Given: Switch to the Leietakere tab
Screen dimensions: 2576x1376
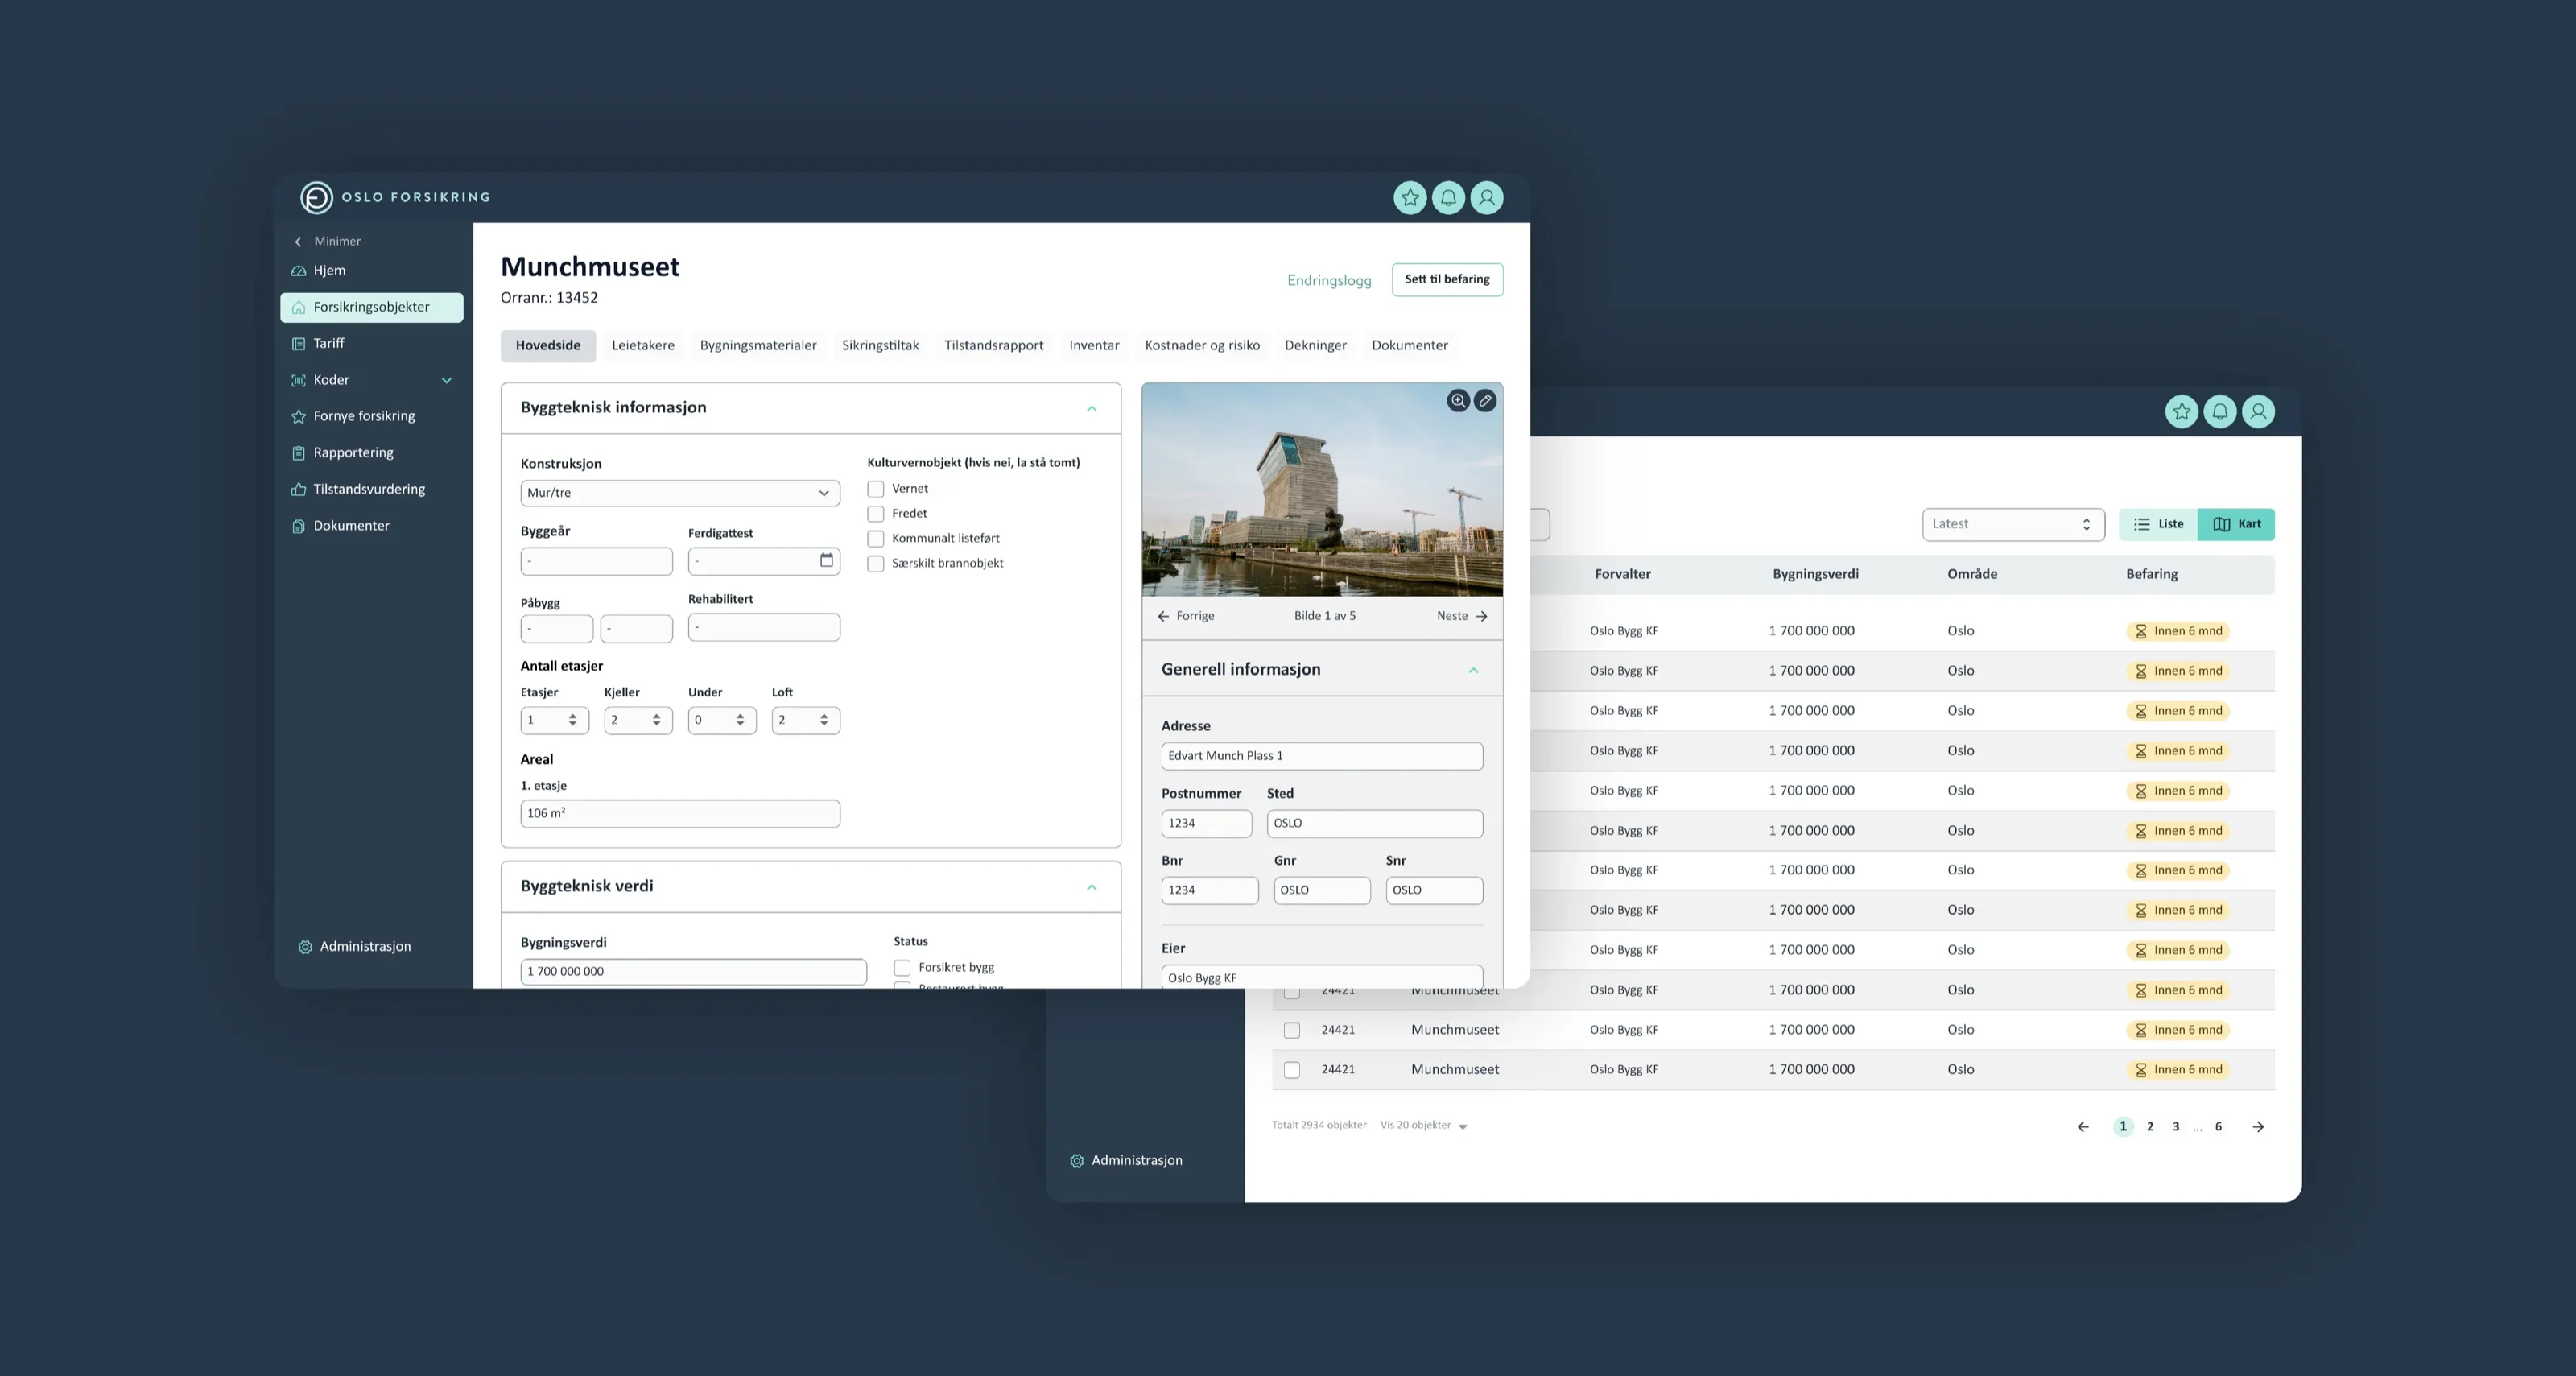Looking at the screenshot, I should tap(643, 346).
